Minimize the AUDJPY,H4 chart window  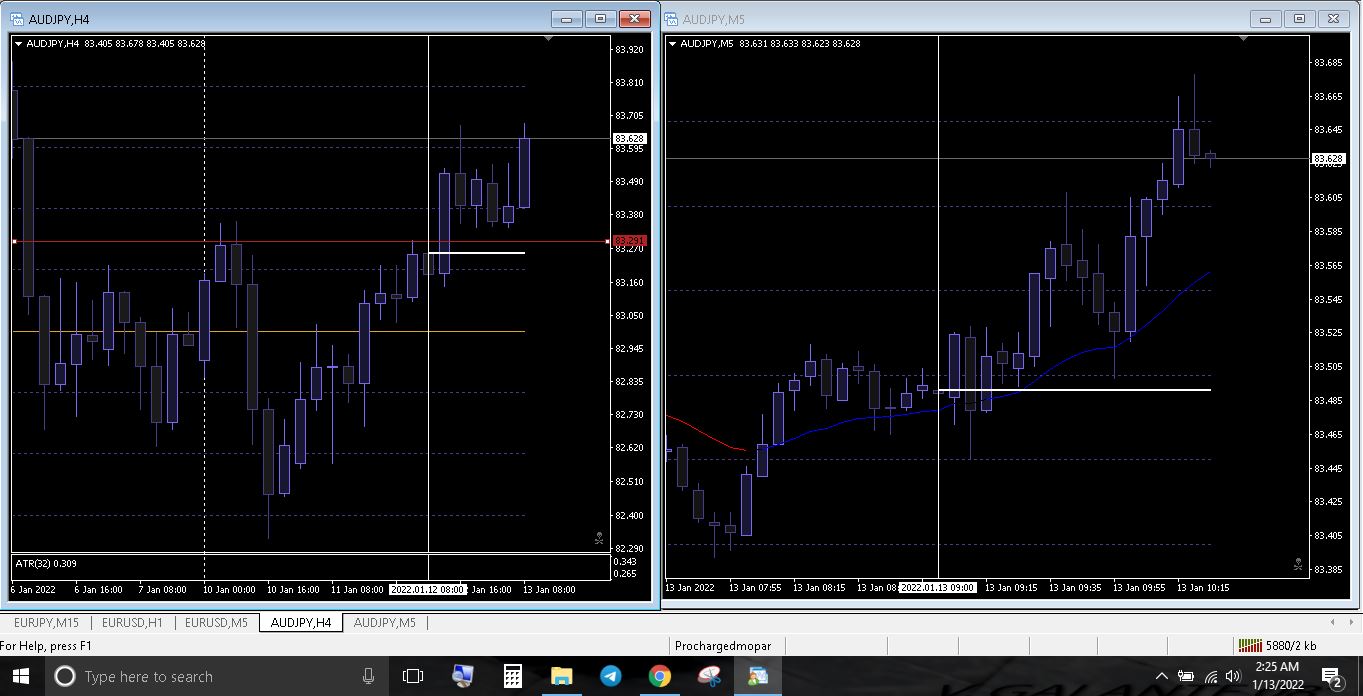pos(567,19)
